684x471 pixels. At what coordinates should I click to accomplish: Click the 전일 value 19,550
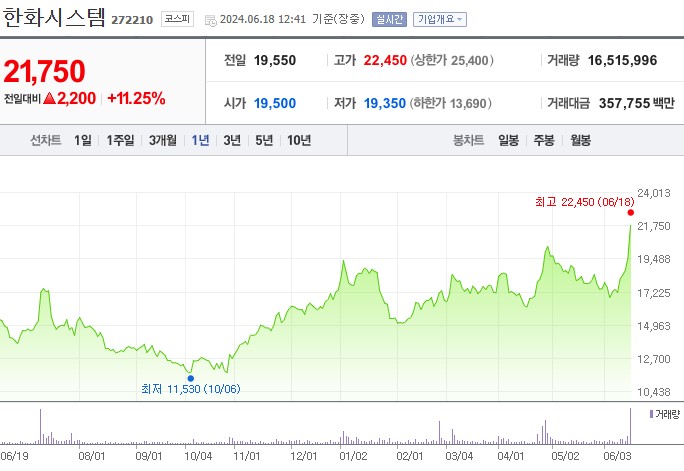pos(275,60)
